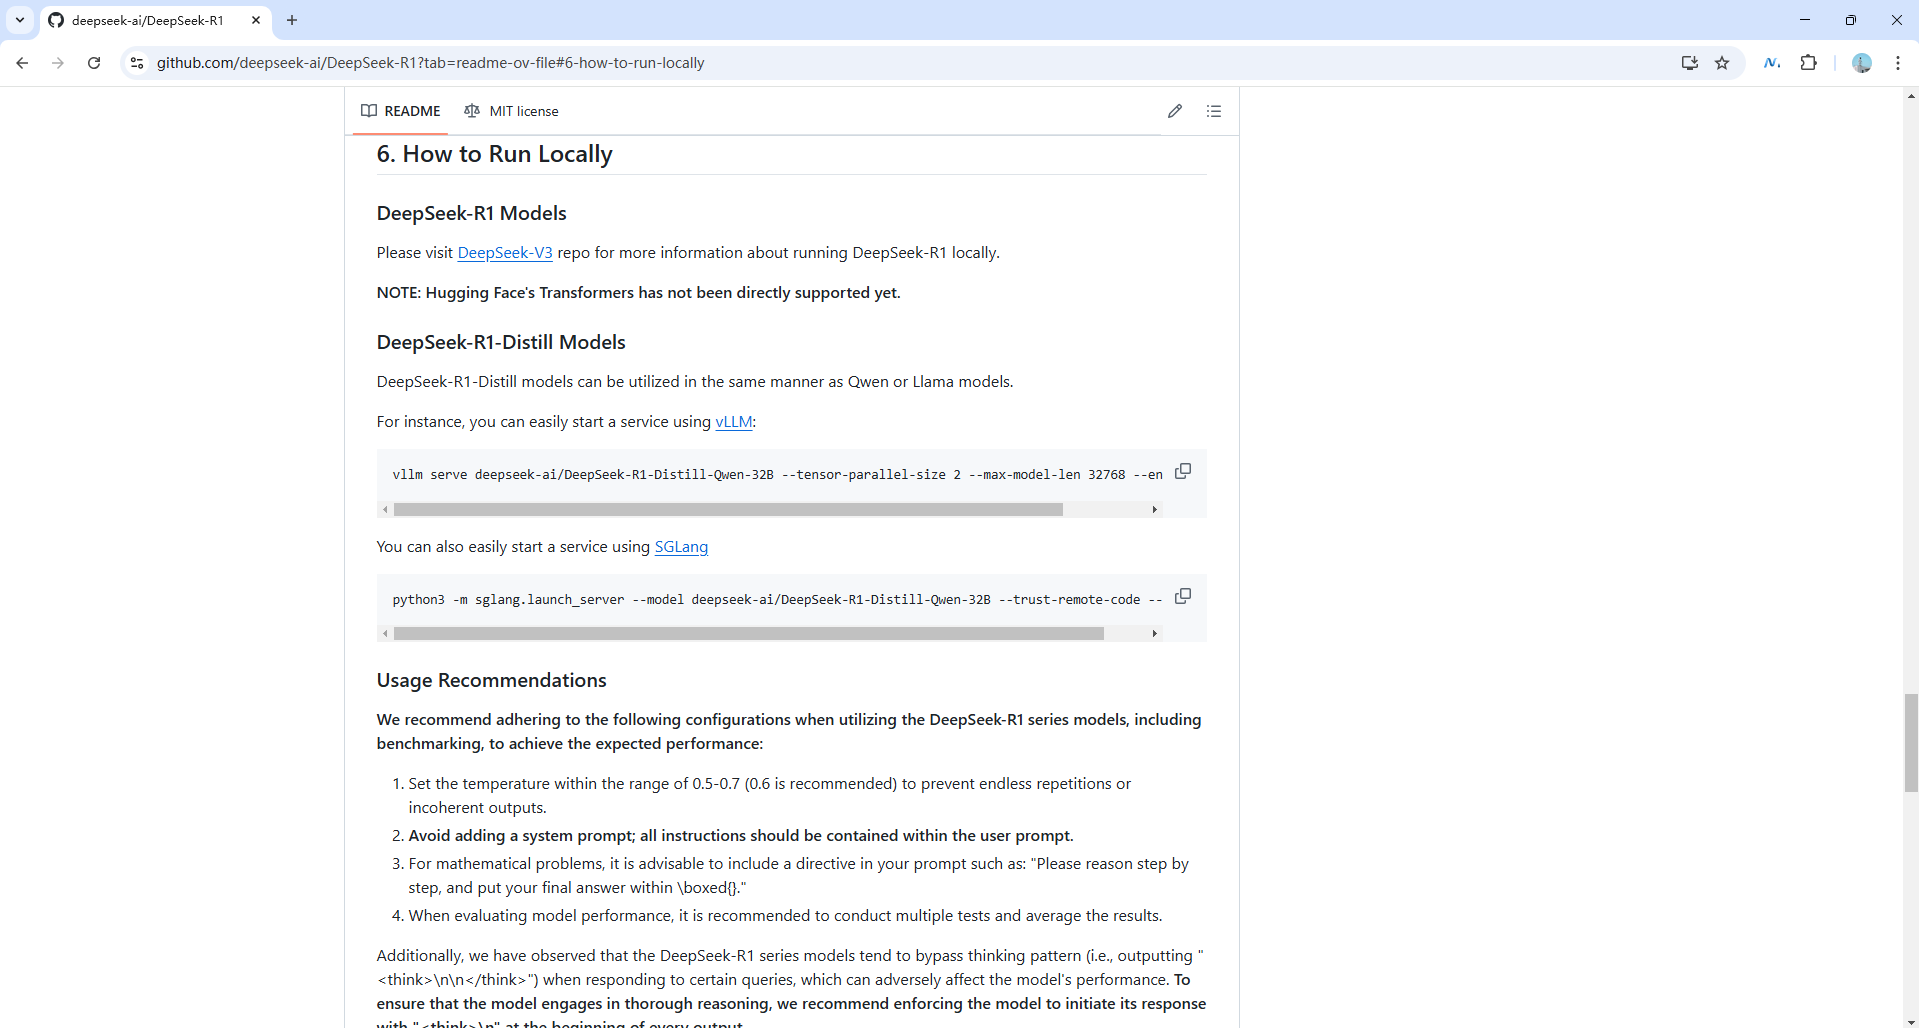The width and height of the screenshot is (1919, 1028).
Task: Click the '6. How to Run Locally' heading
Action: tap(494, 154)
